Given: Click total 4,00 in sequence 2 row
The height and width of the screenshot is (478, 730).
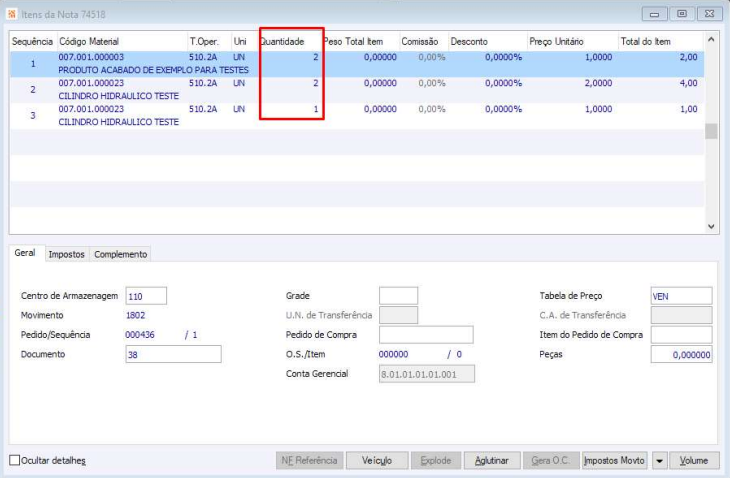Looking at the screenshot, I should coord(689,83).
